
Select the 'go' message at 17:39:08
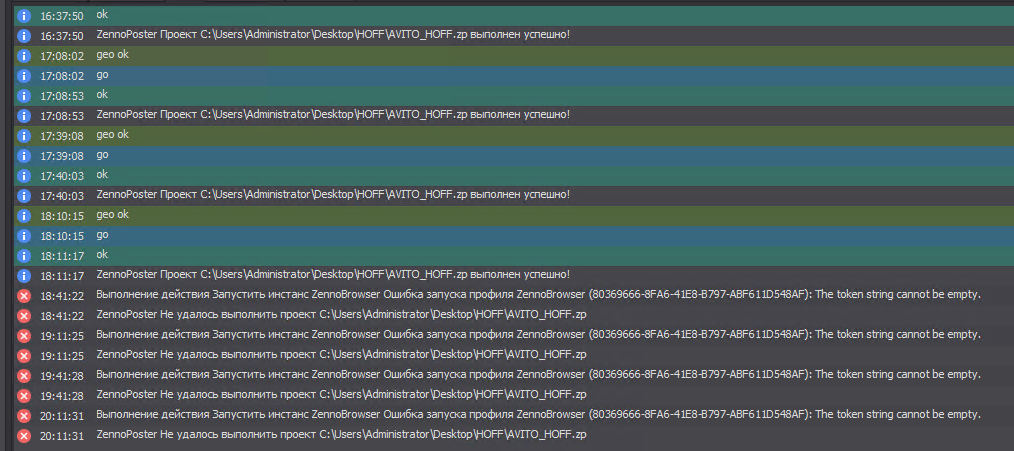pyautogui.click(x=102, y=155)
